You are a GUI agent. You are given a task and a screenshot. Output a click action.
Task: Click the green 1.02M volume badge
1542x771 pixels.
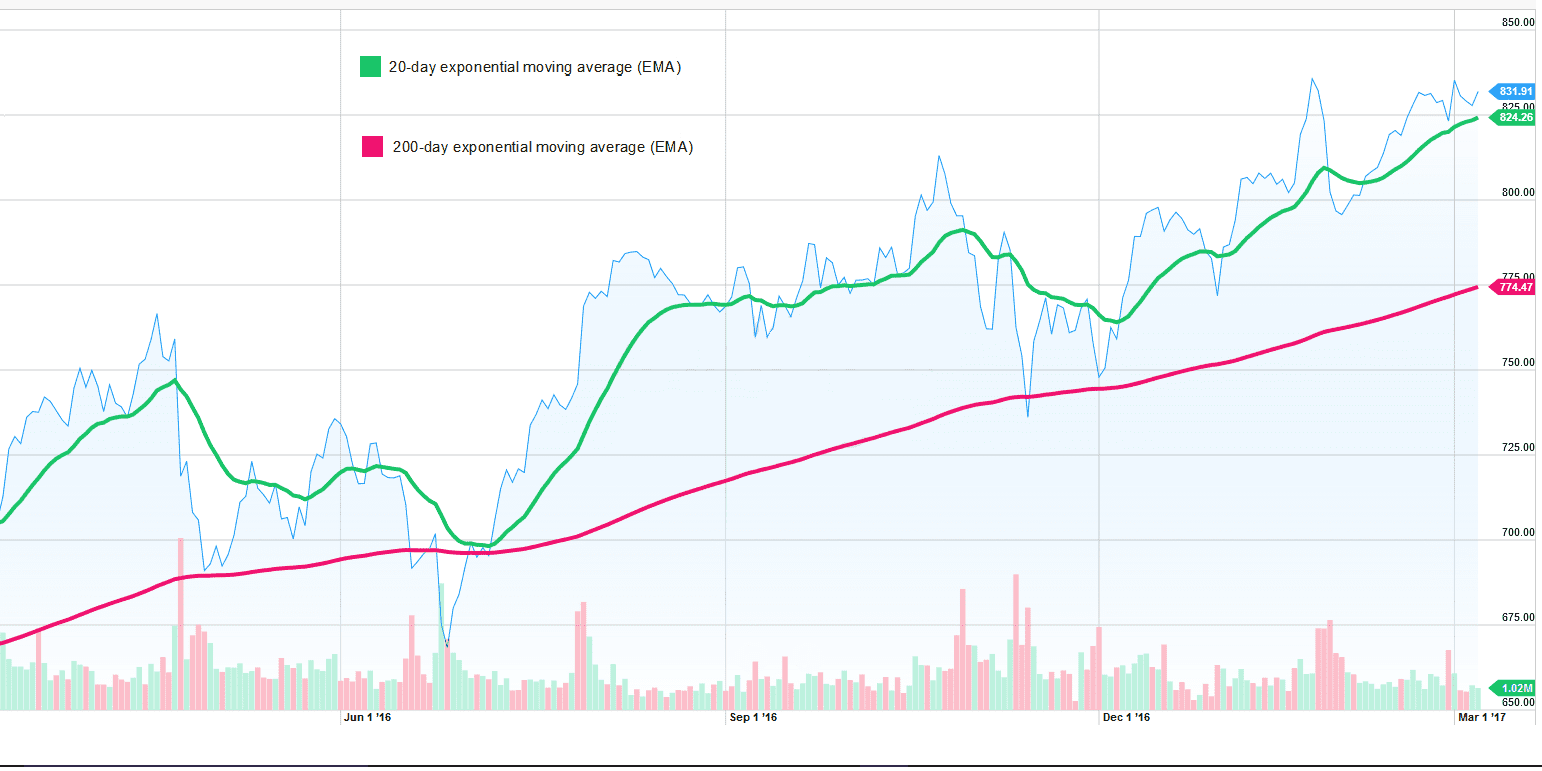click(x=1513, y=689)
